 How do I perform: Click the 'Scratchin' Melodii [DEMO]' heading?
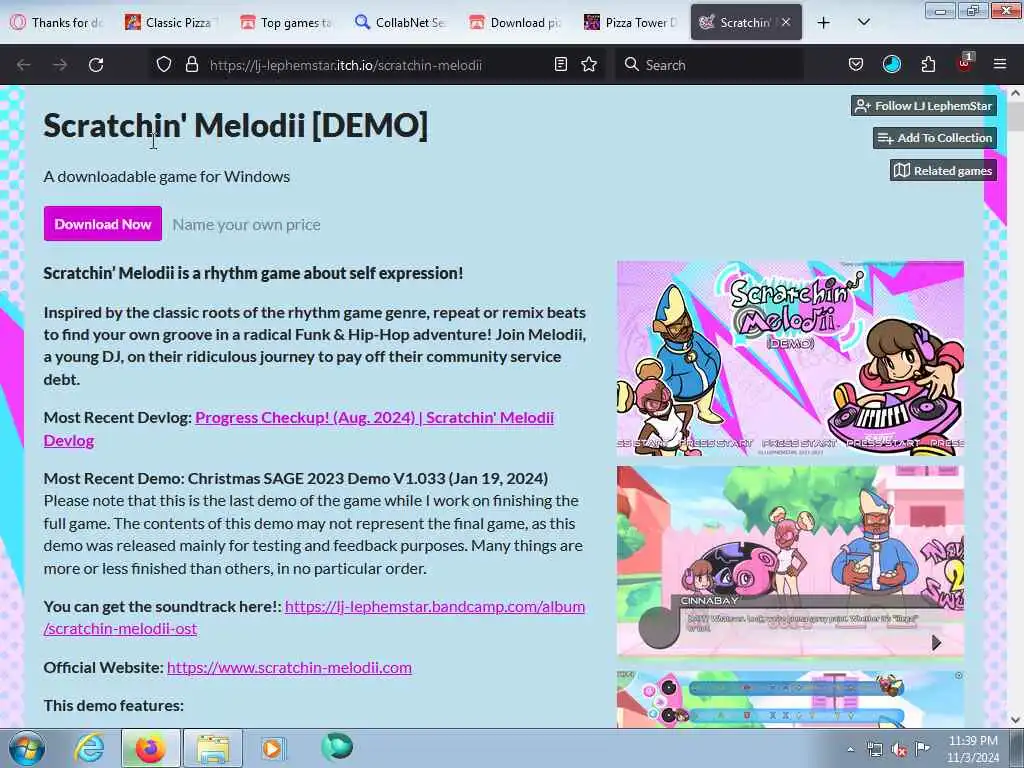[236, 125]
